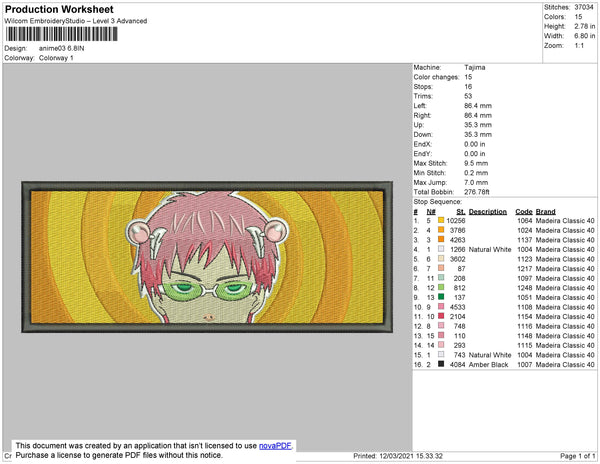
Task: Click the novaPDF hyperlink
Action: click(x=275, y=446)
